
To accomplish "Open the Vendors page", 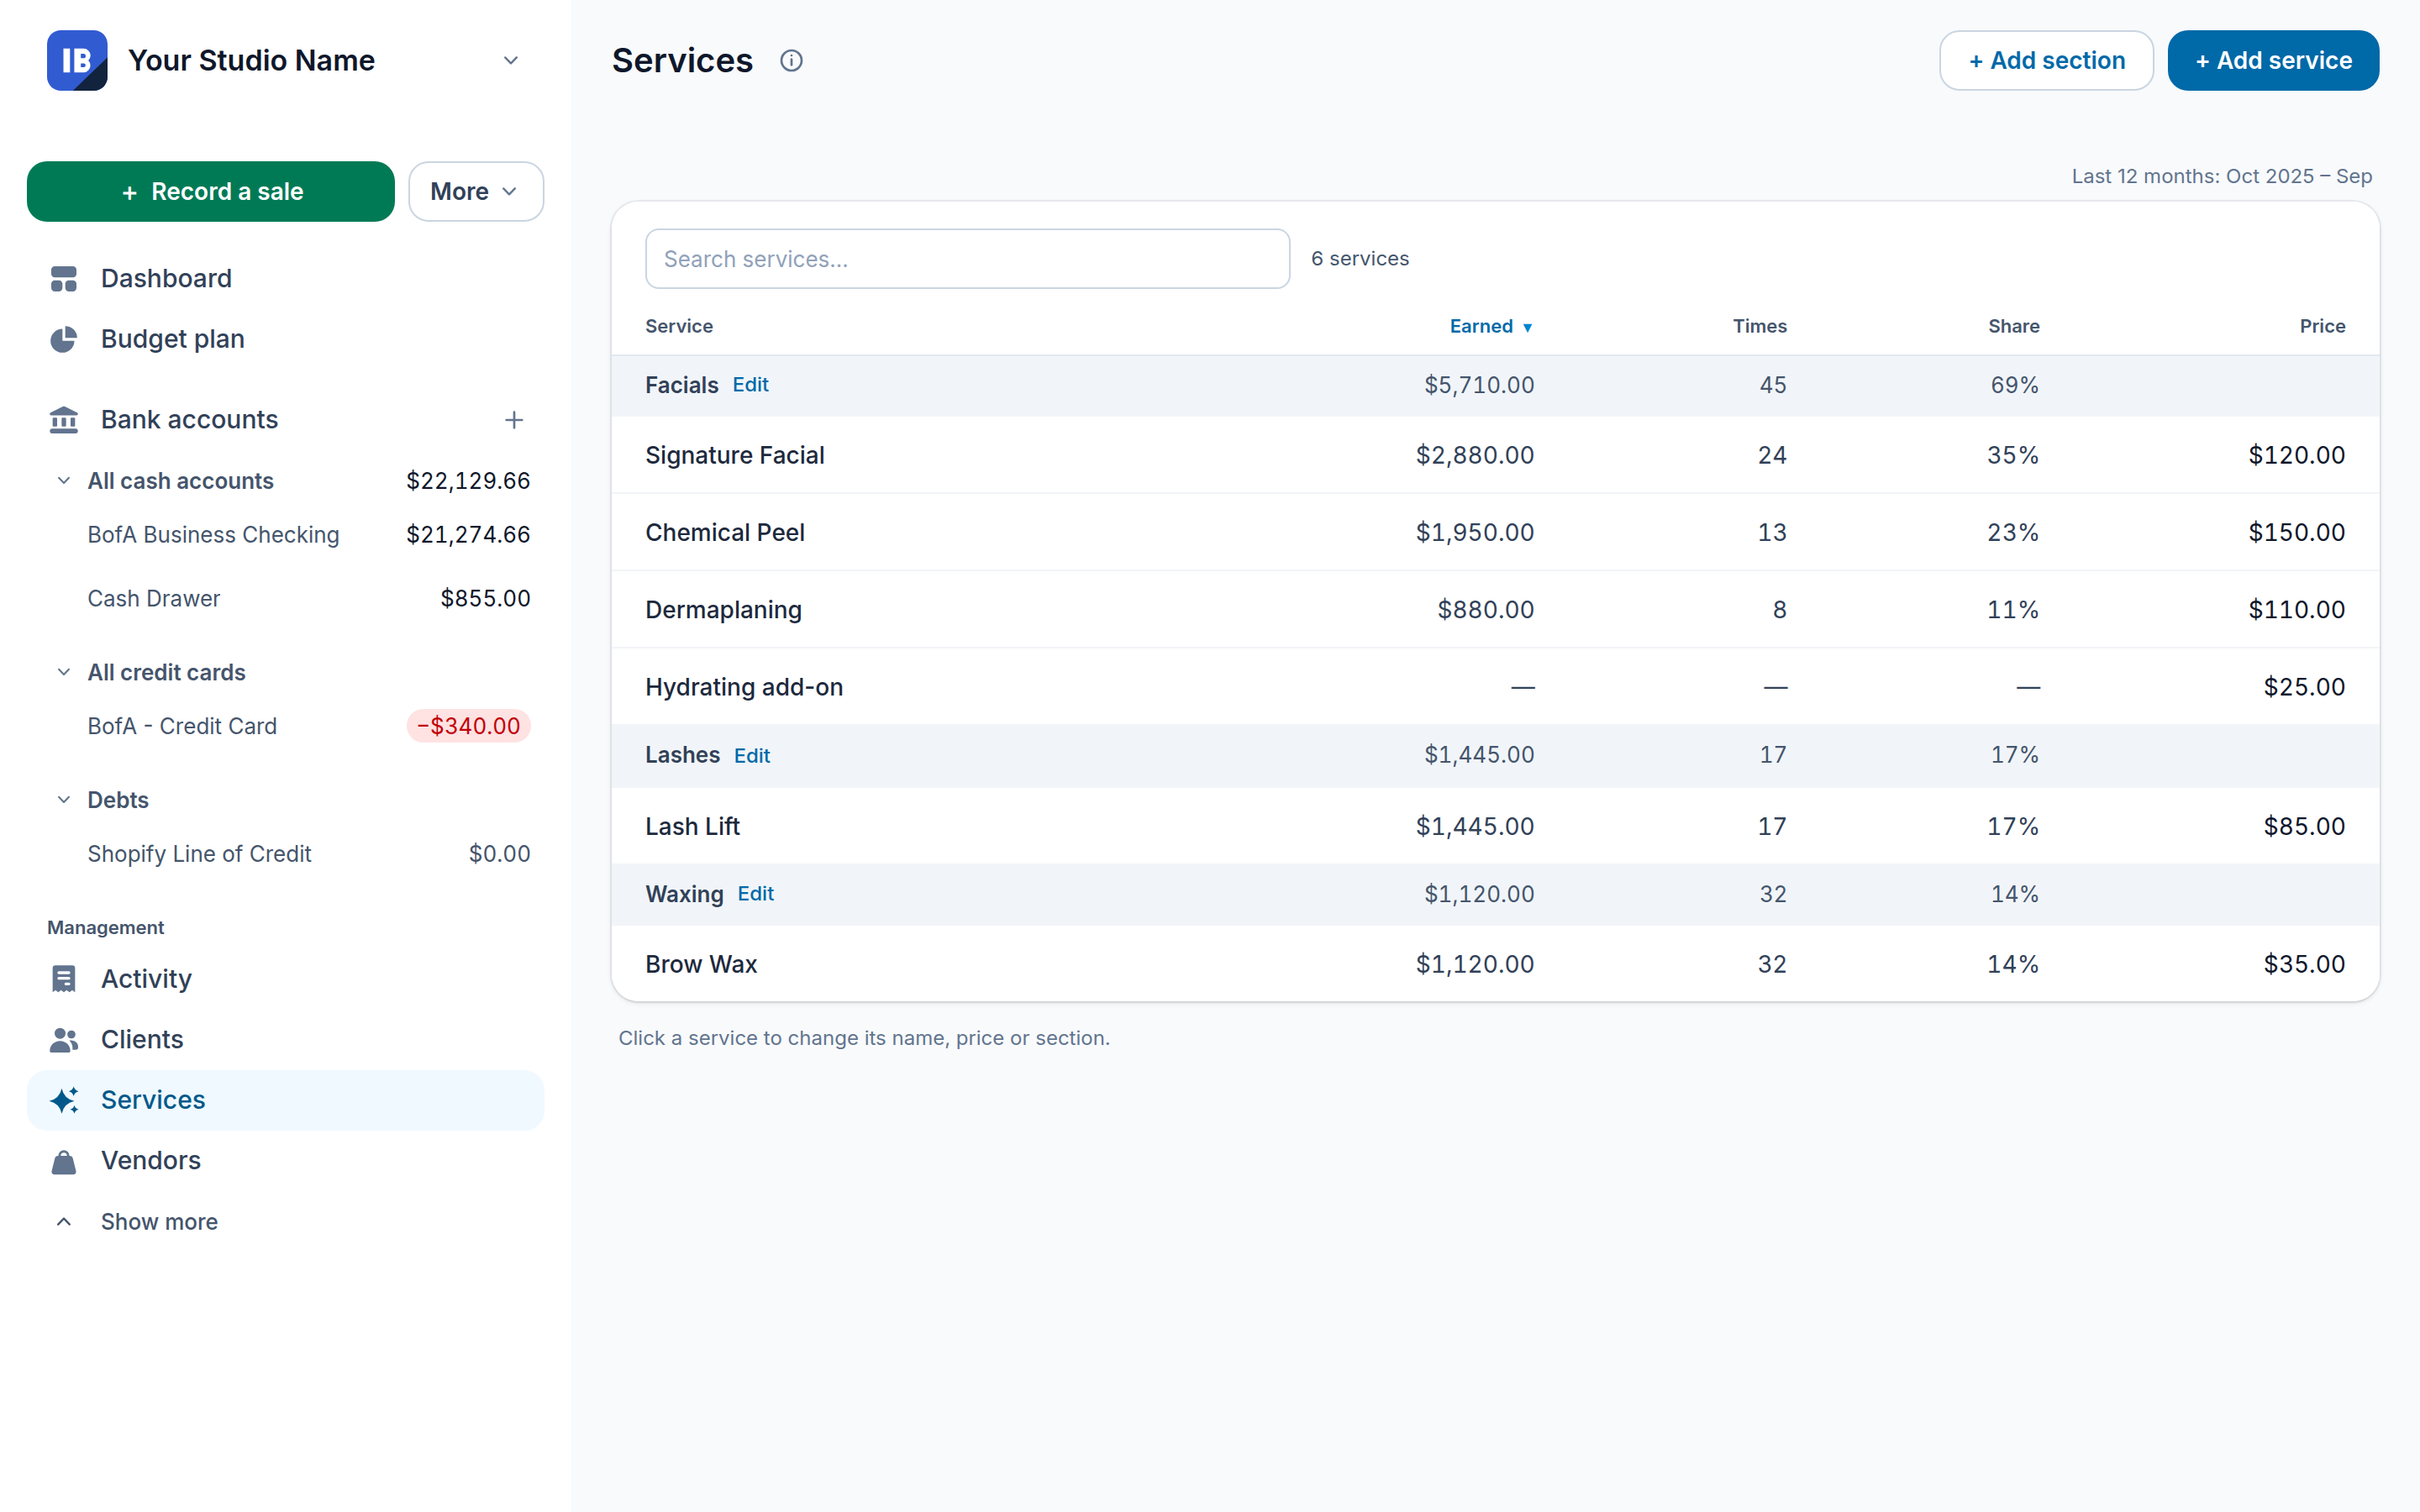I will (x=285, y=1160).
